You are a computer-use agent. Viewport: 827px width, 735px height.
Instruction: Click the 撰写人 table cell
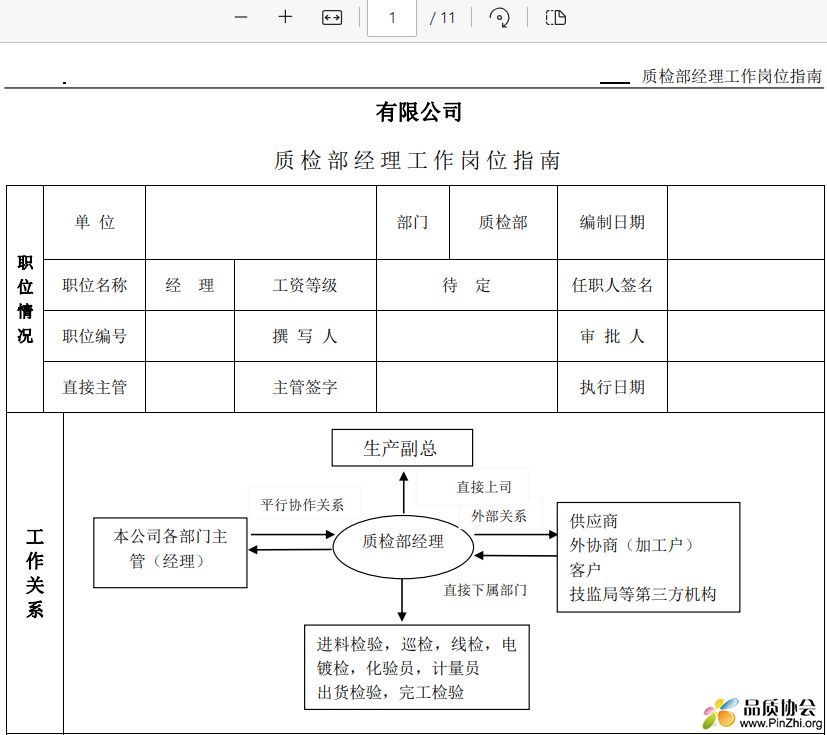[305, 336]
